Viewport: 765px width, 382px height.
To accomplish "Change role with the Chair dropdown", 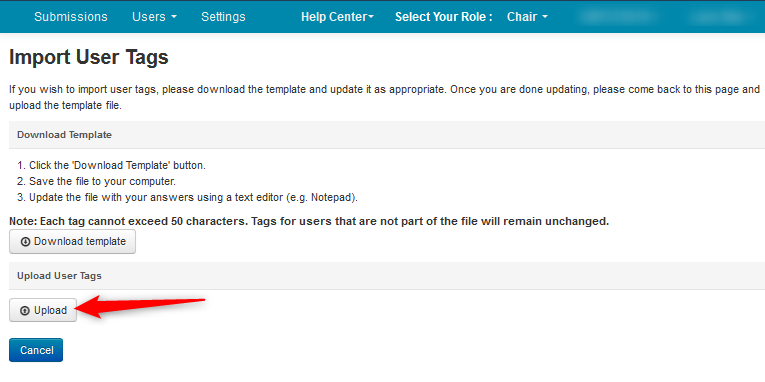I will click(527, 17).
